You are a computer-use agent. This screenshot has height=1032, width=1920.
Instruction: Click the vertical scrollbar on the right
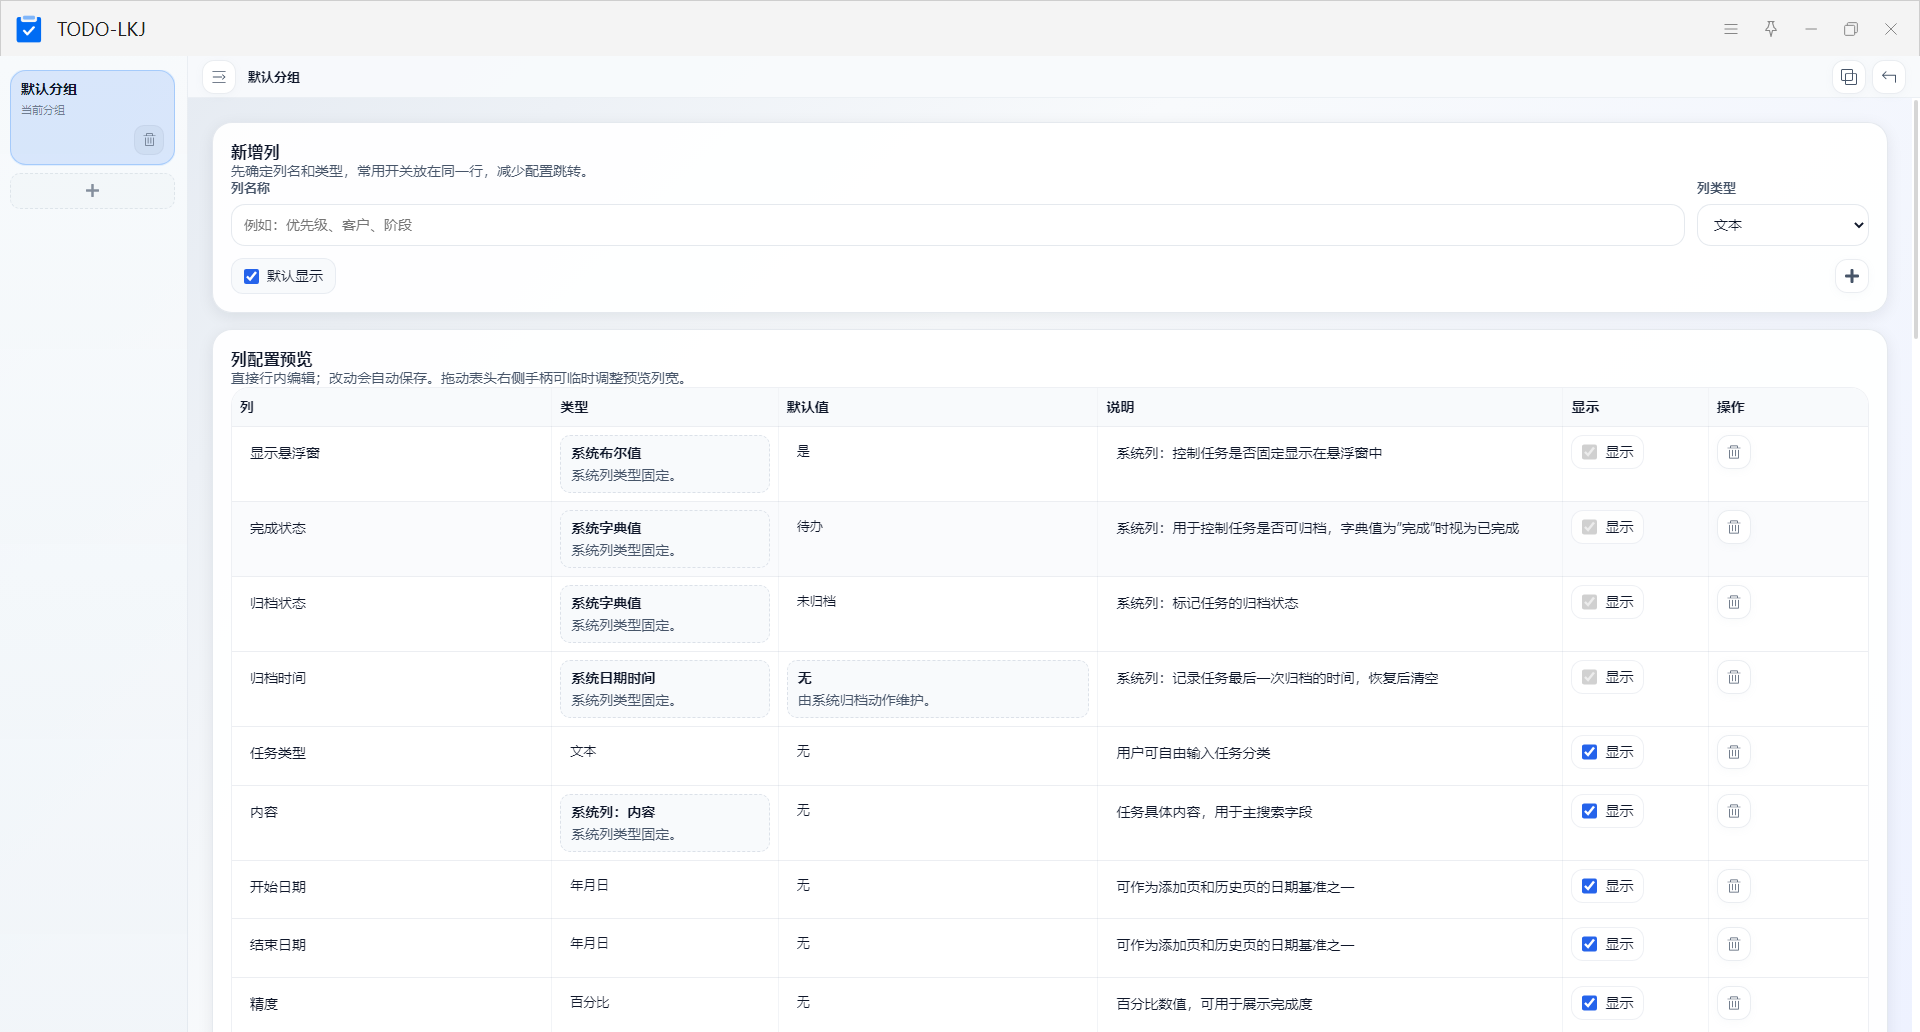click(1915, 220)
